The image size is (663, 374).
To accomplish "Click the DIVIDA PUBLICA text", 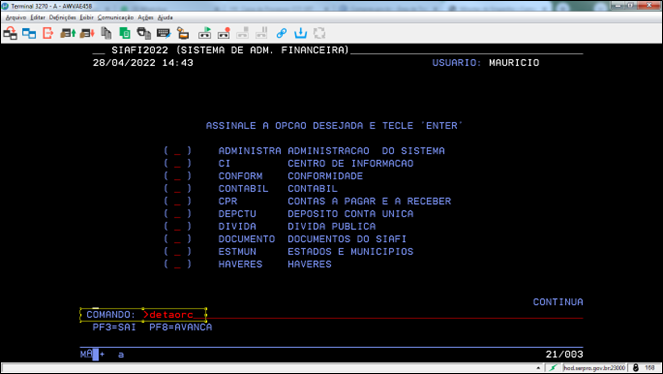I will [x=332, y=227].
